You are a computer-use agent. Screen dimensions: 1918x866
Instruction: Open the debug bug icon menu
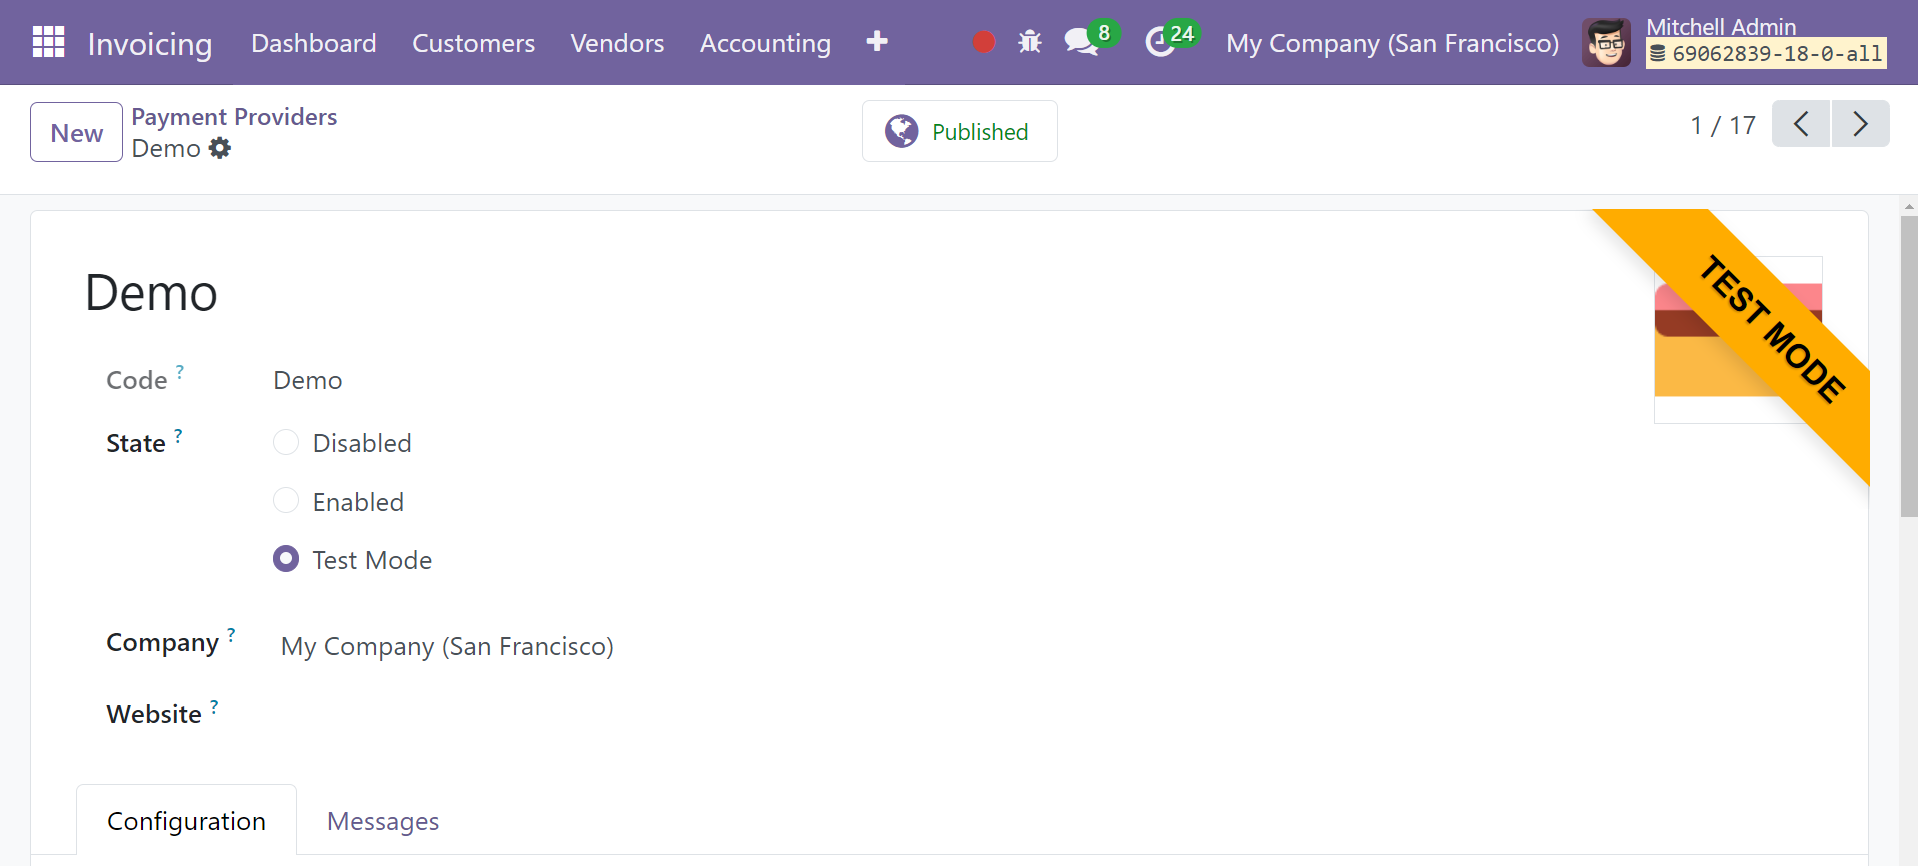click(1030, 42)
